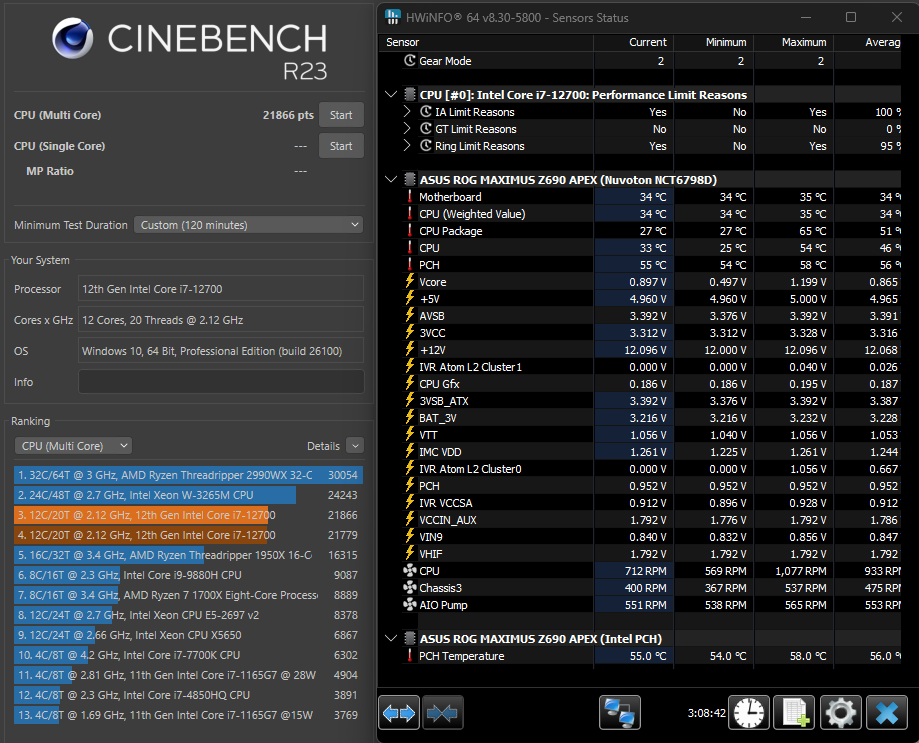Open Minimum Test Duration dropdown

click(x=249, y=225)
